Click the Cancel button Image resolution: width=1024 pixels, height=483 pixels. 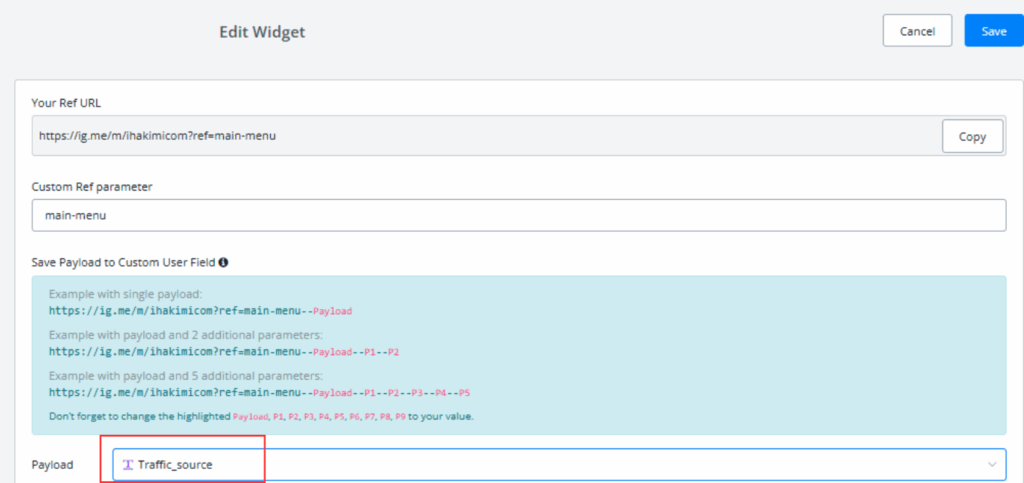(917, 31)
